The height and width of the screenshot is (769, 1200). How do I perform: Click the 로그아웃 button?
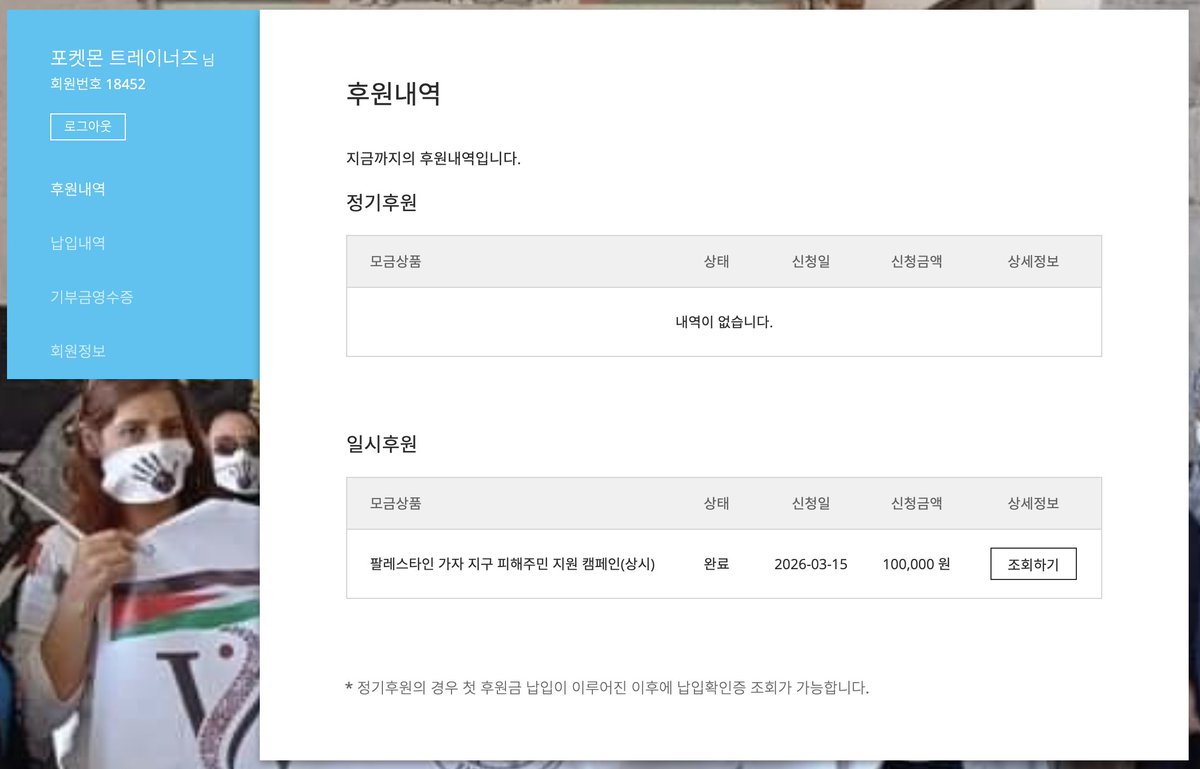(x=87, y=126)
